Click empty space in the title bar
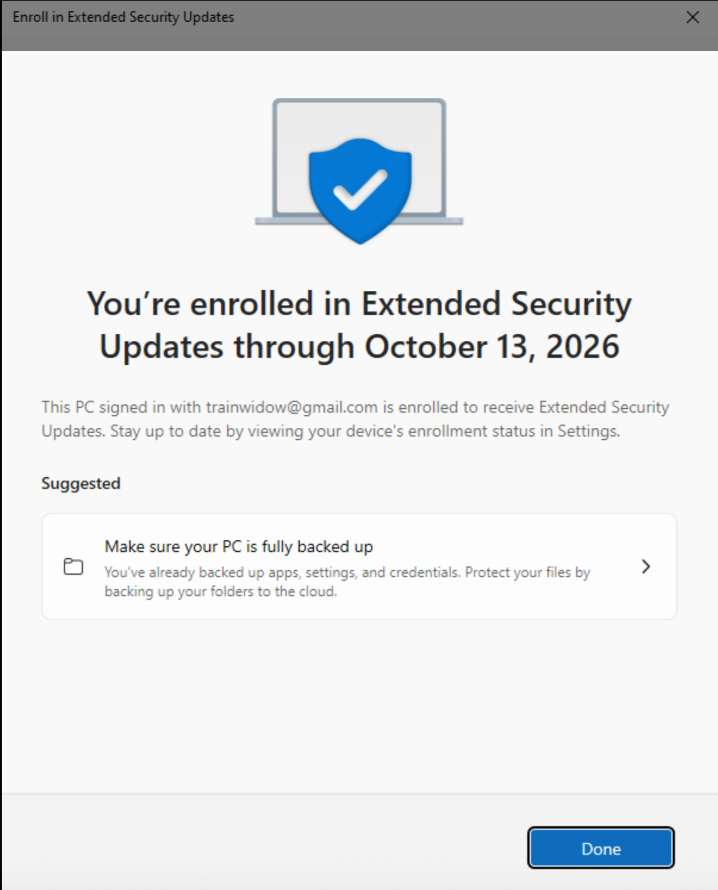Viewport: 718px width, 890px height. pyautogui.click(x=450, y=18)
